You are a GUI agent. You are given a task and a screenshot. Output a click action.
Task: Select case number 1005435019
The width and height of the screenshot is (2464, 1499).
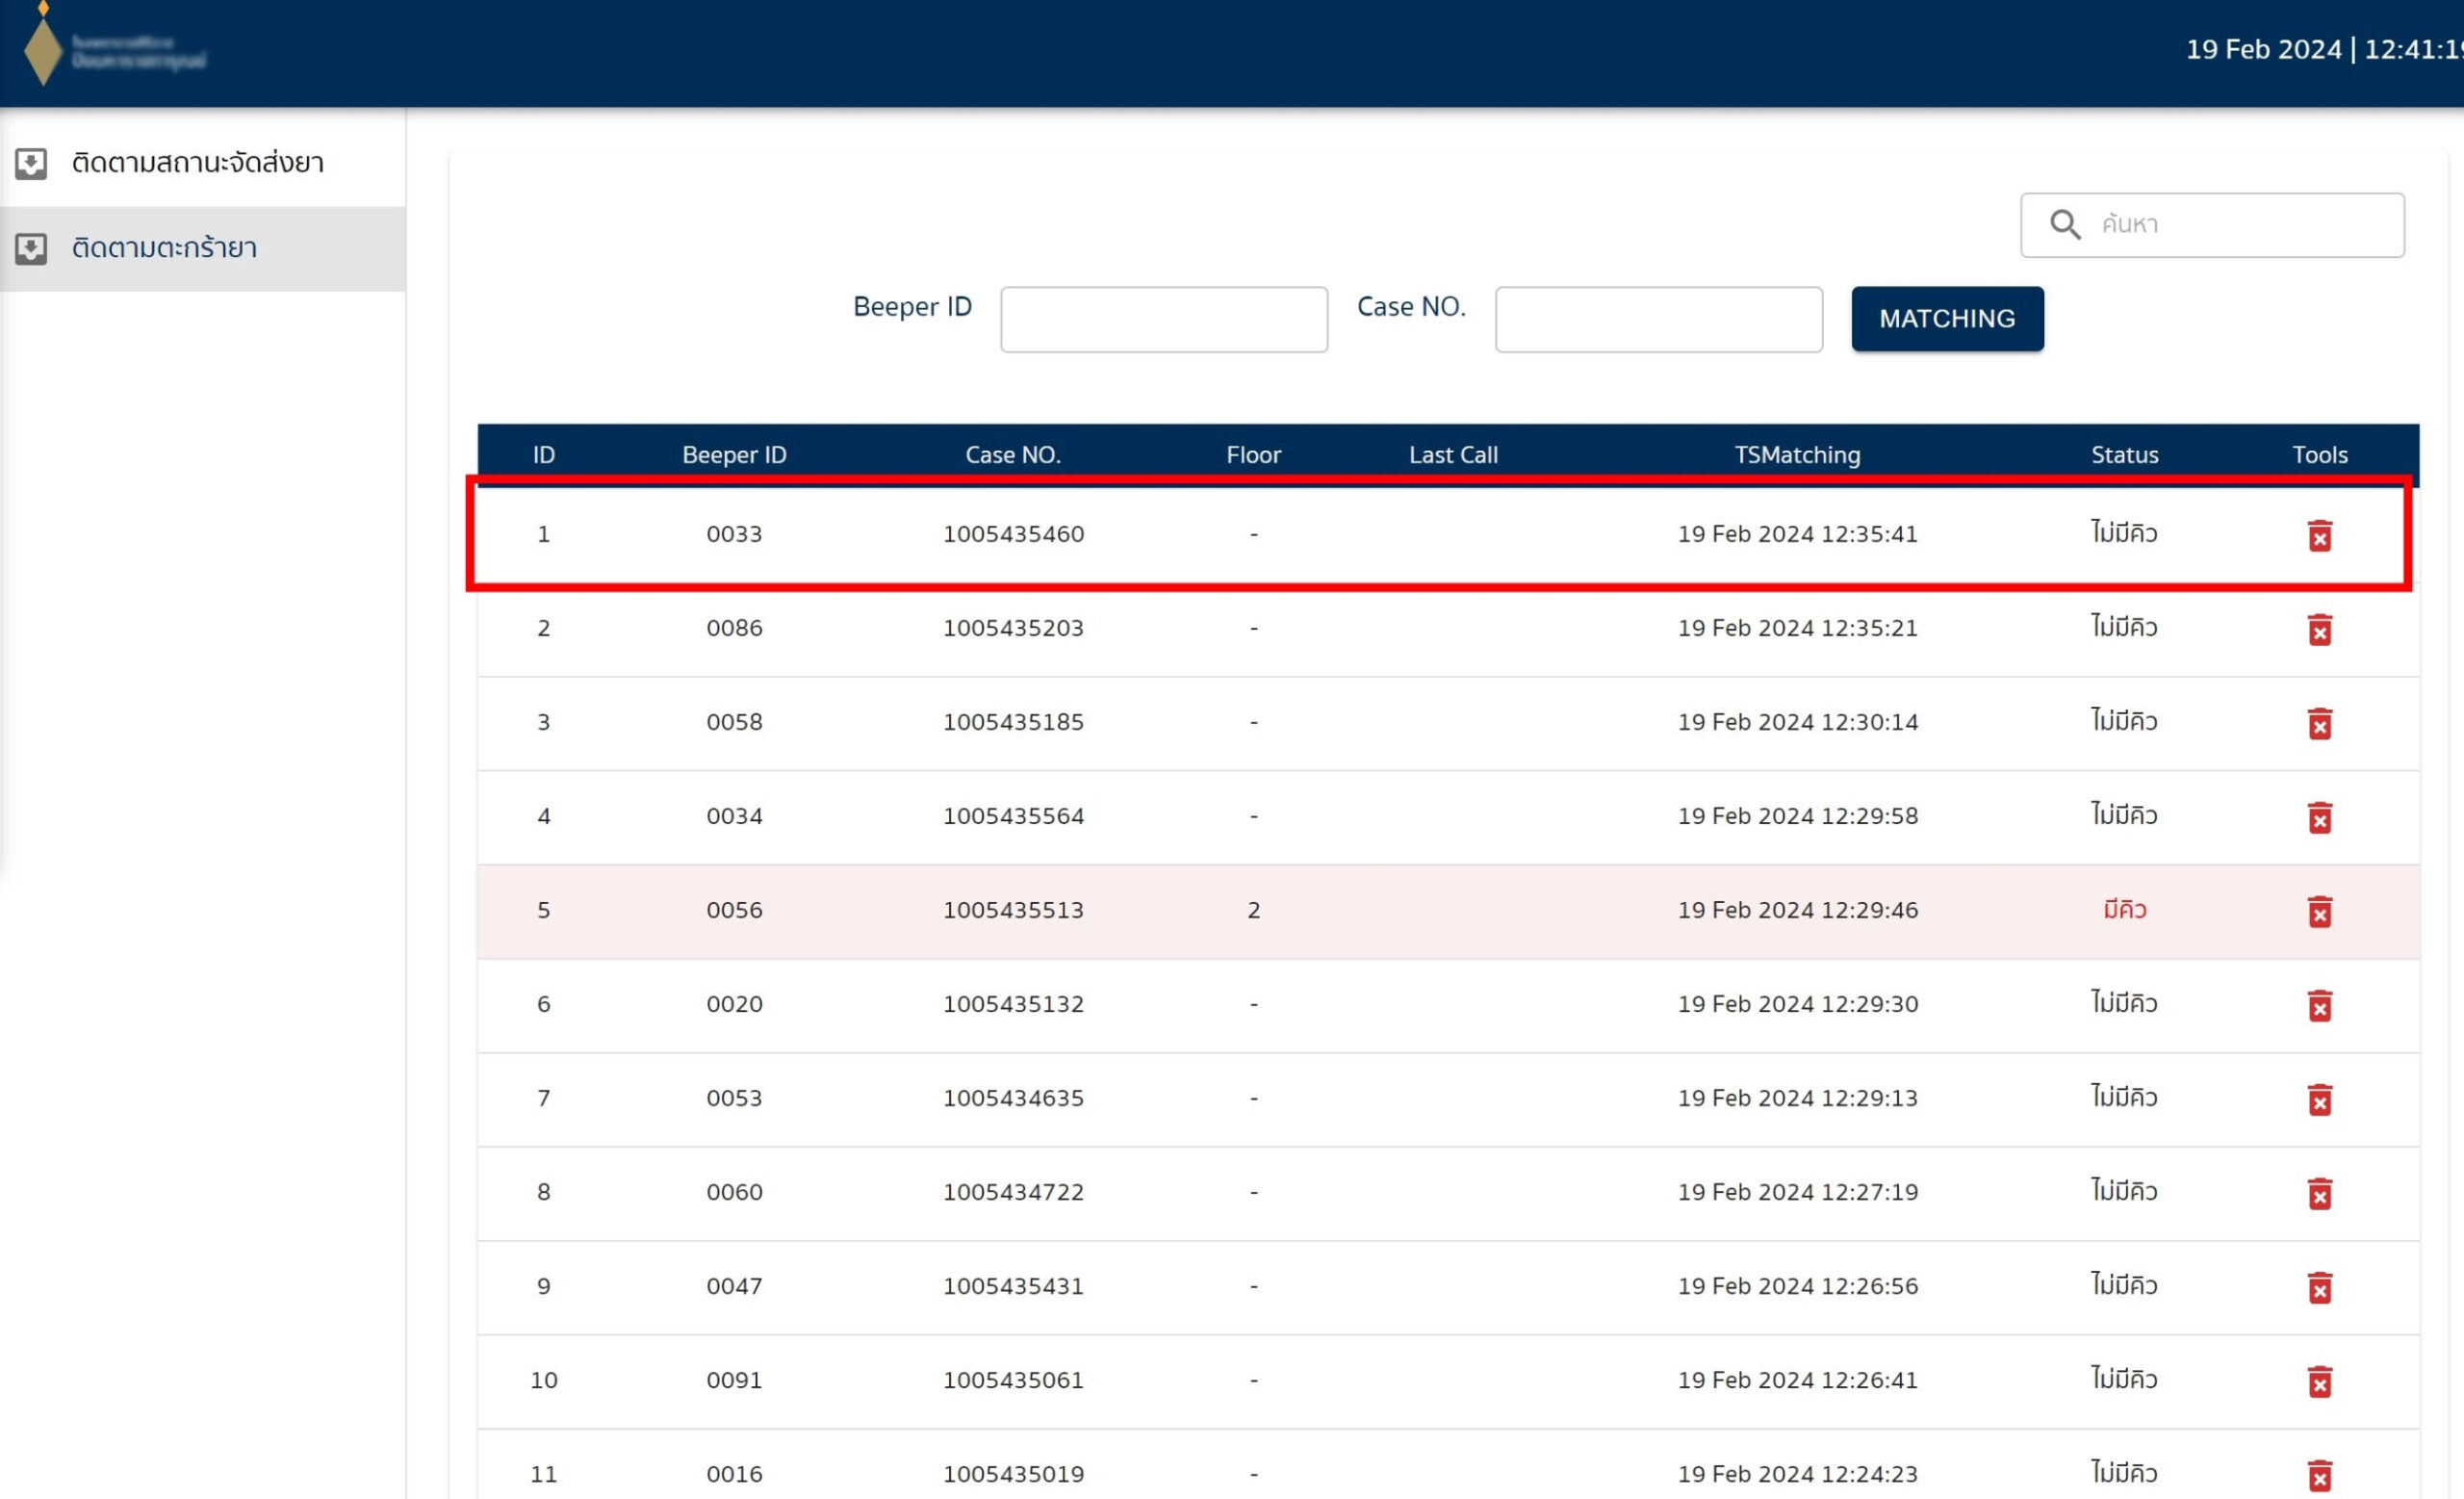click(1013, 1474)
